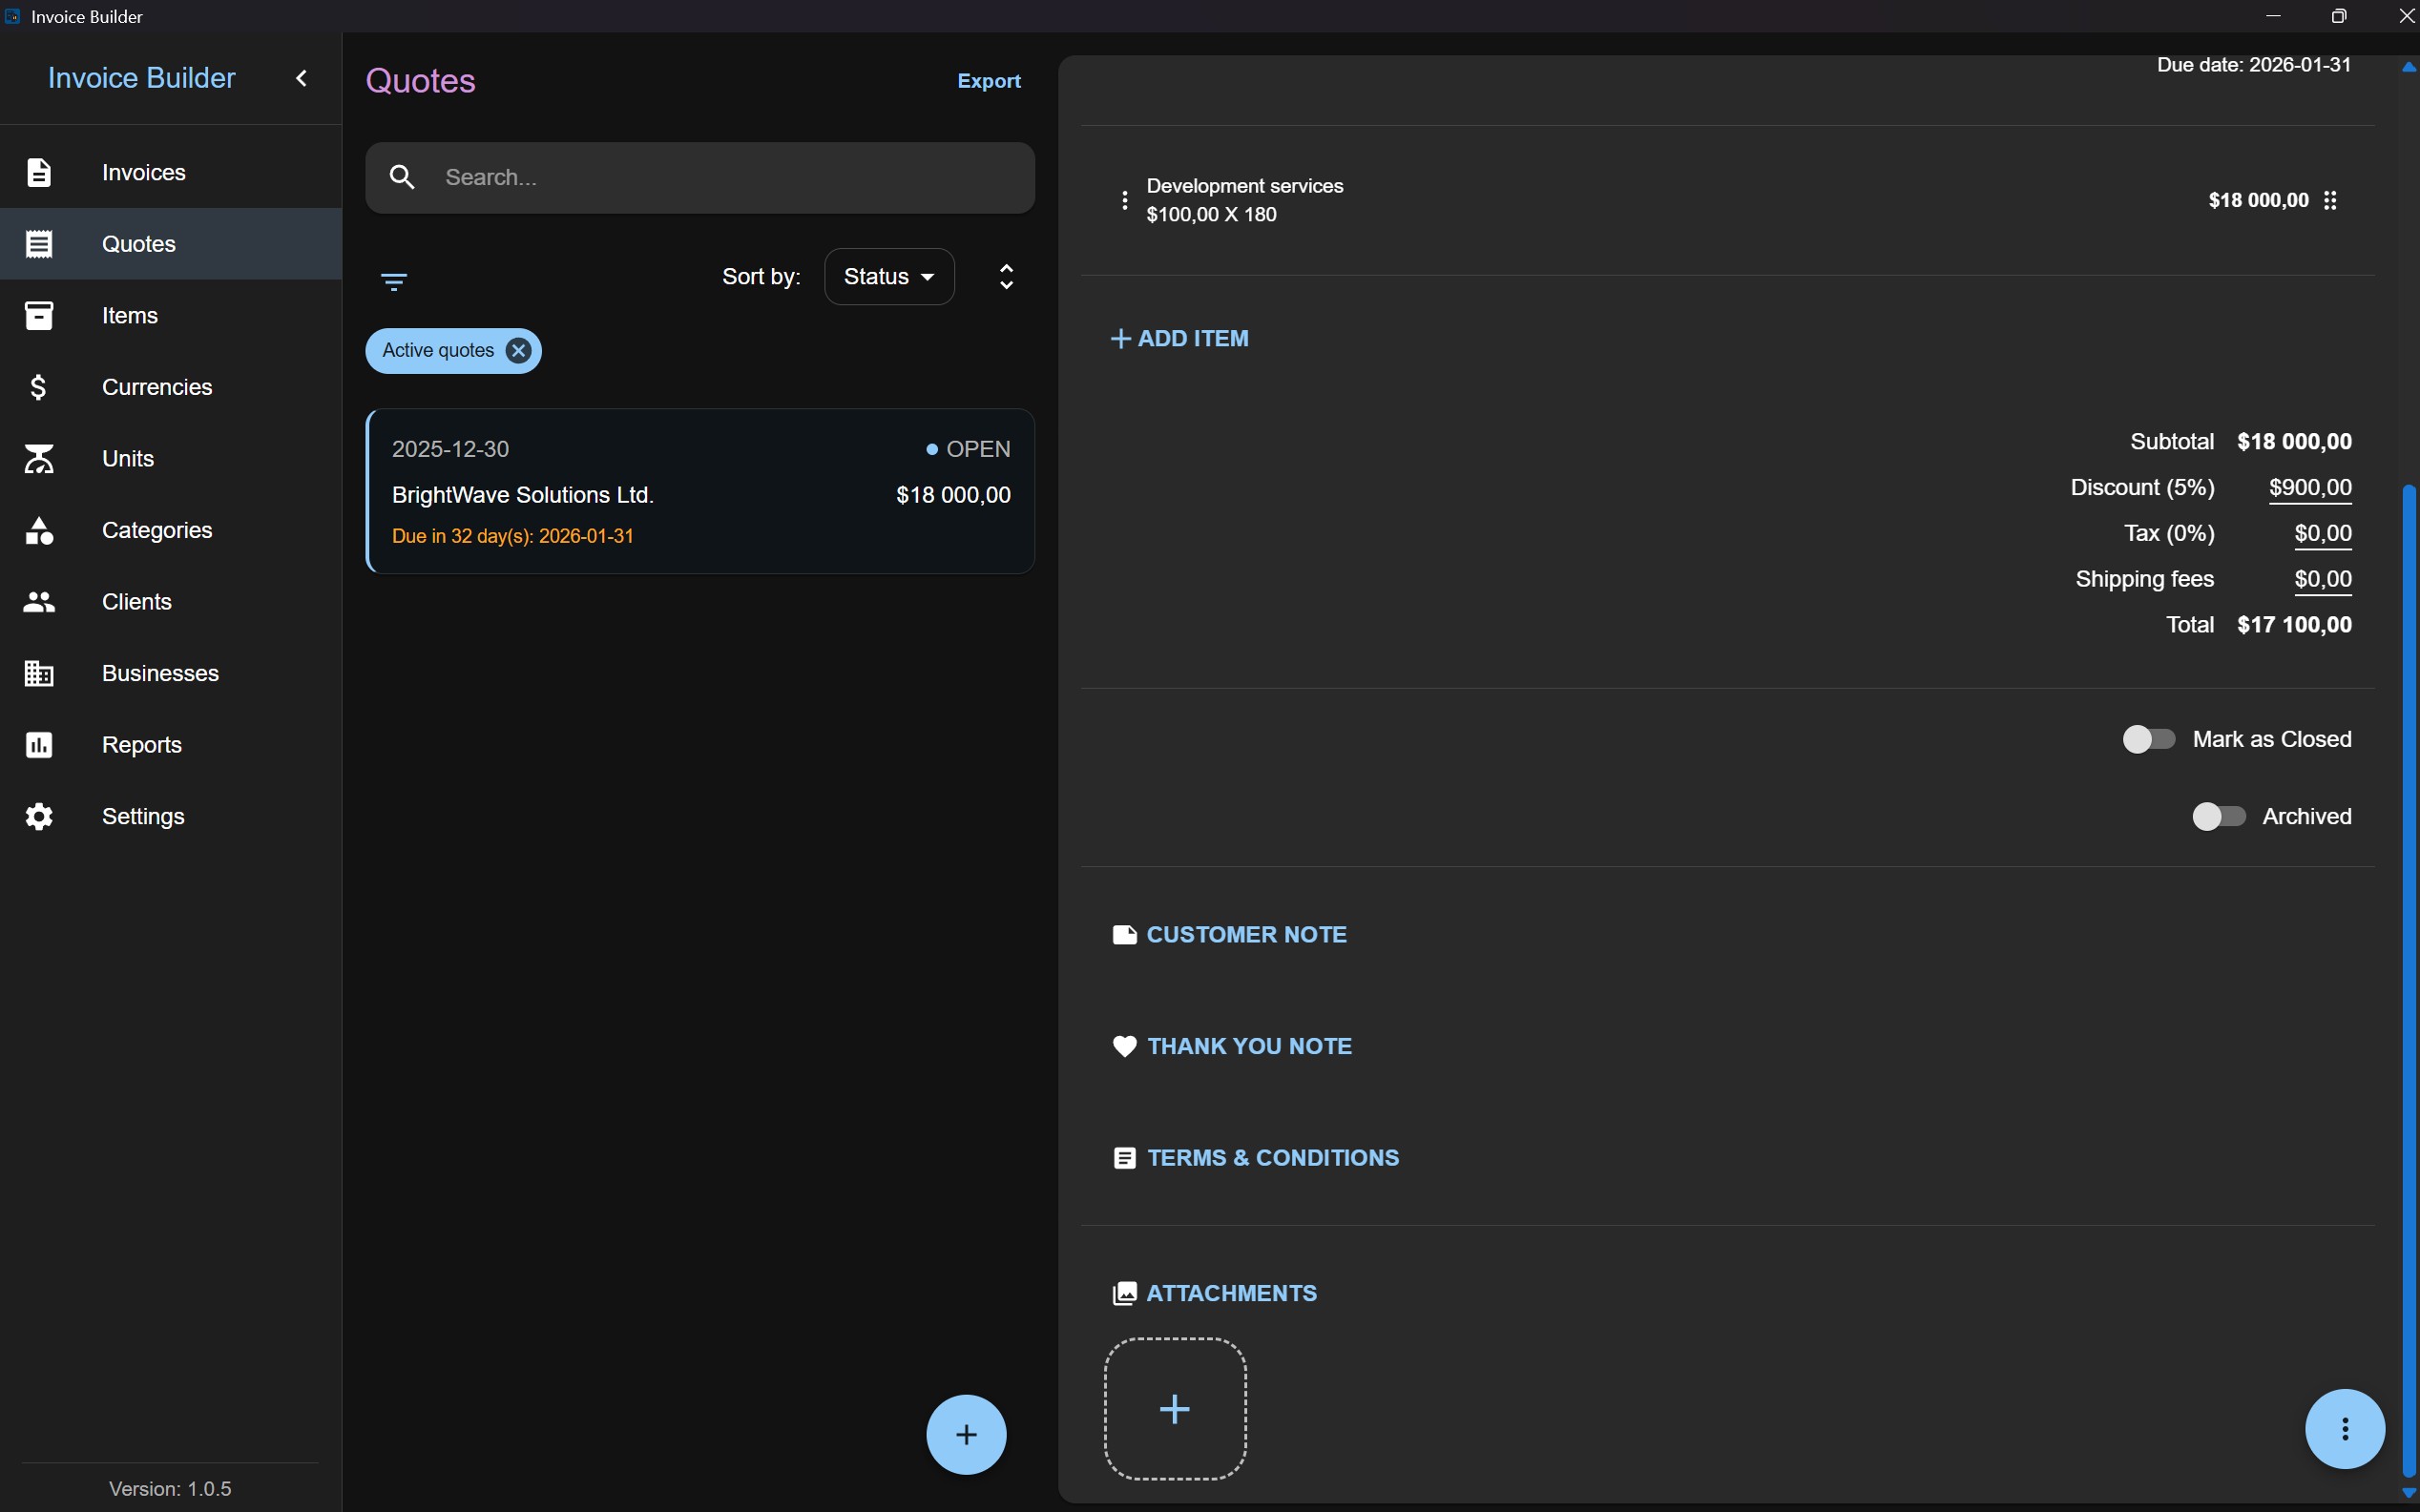
Task: Expand Terms & Conditions section
Action: pos(1256,1157)
